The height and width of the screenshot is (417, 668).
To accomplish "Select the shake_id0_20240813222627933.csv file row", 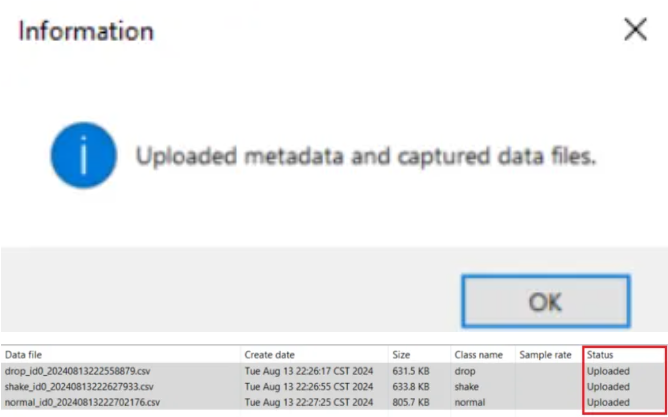I will [x=333, y=387].
